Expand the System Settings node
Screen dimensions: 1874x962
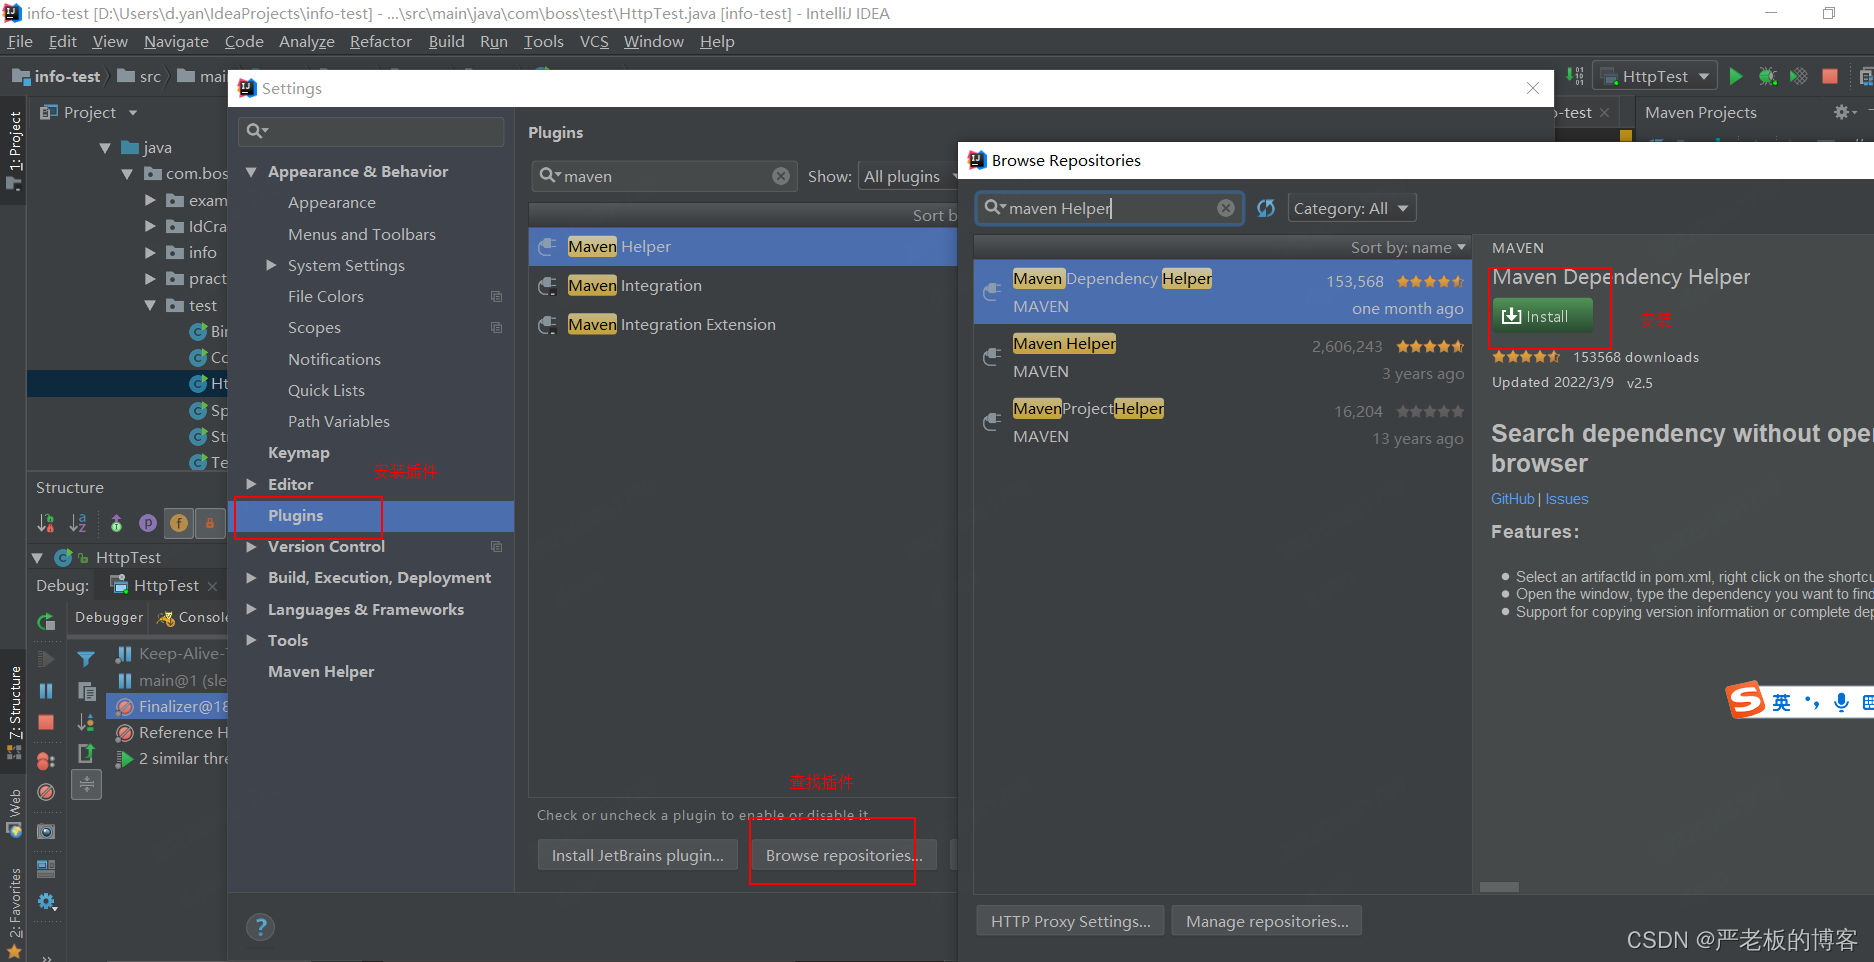click(271, 265)
